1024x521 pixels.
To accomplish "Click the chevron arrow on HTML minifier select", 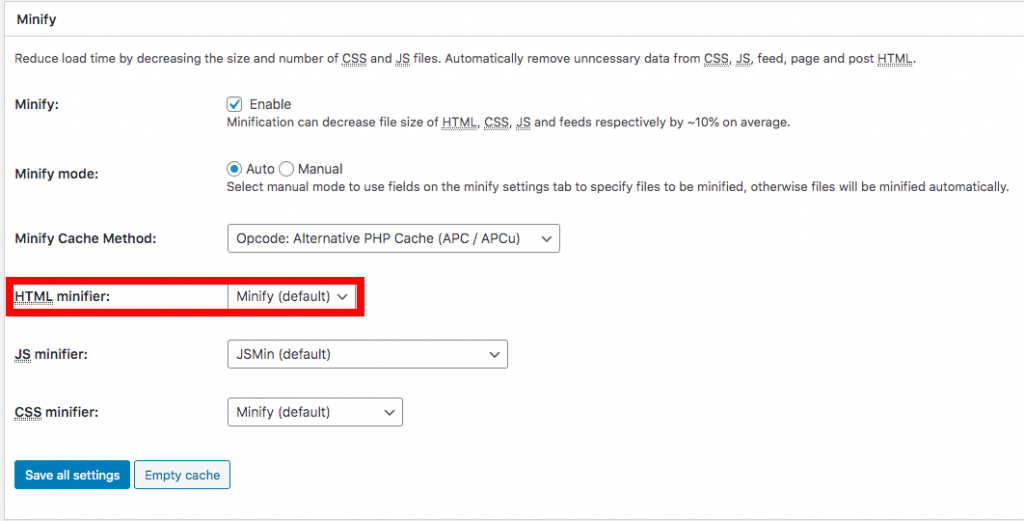I will (342, 296).
